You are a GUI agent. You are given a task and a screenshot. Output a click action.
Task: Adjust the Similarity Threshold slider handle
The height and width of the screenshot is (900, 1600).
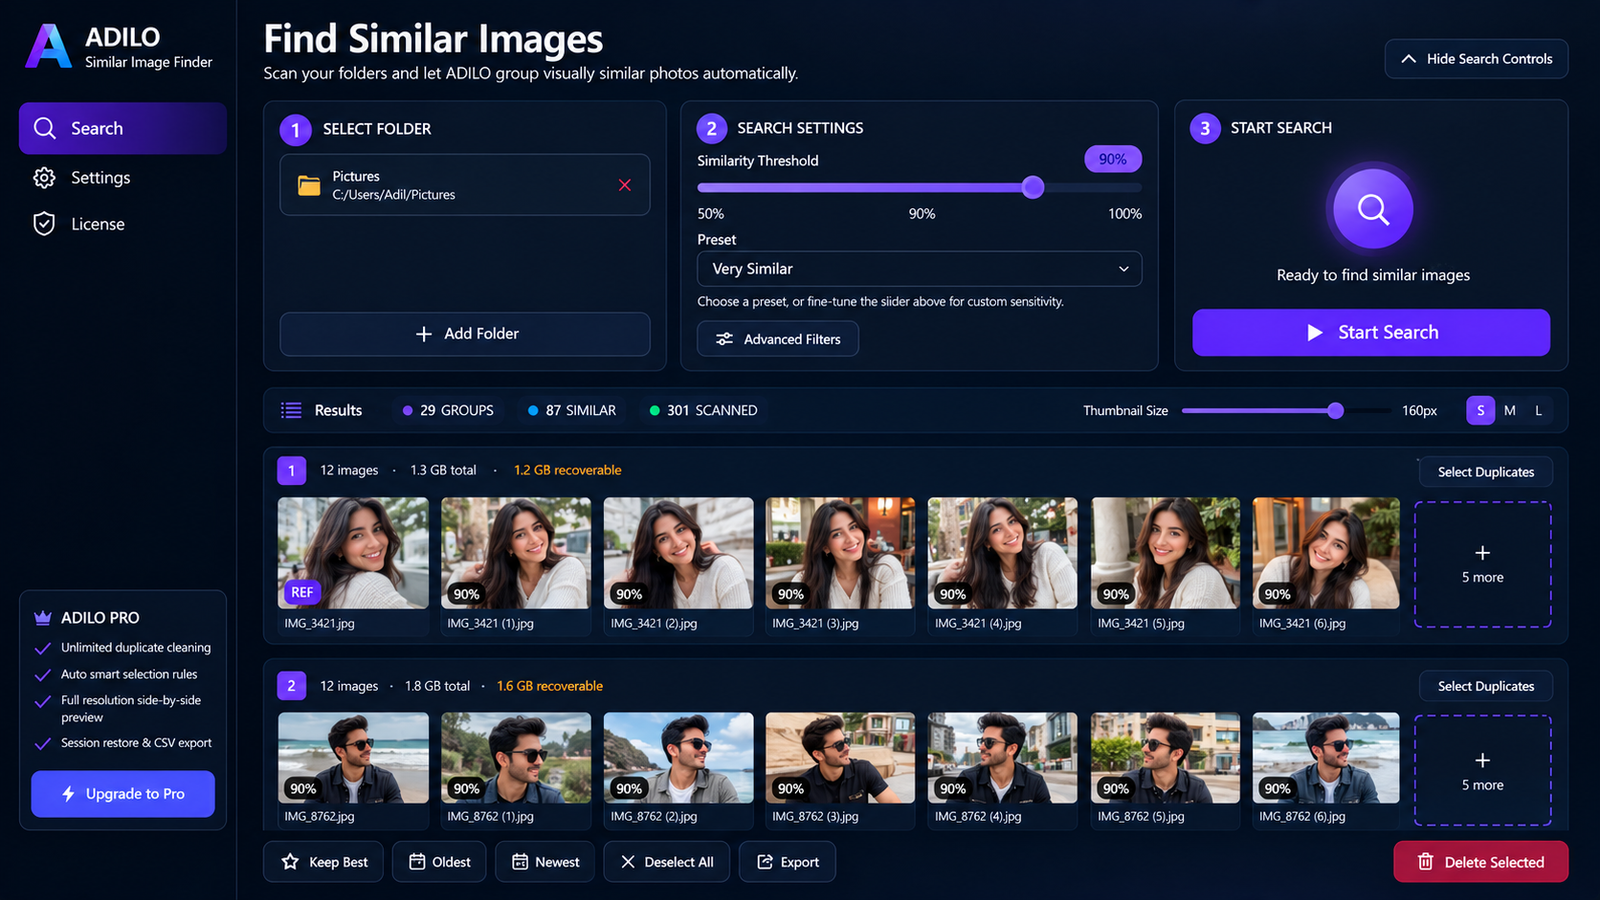pyautogui.click(x=1033, y=187)
